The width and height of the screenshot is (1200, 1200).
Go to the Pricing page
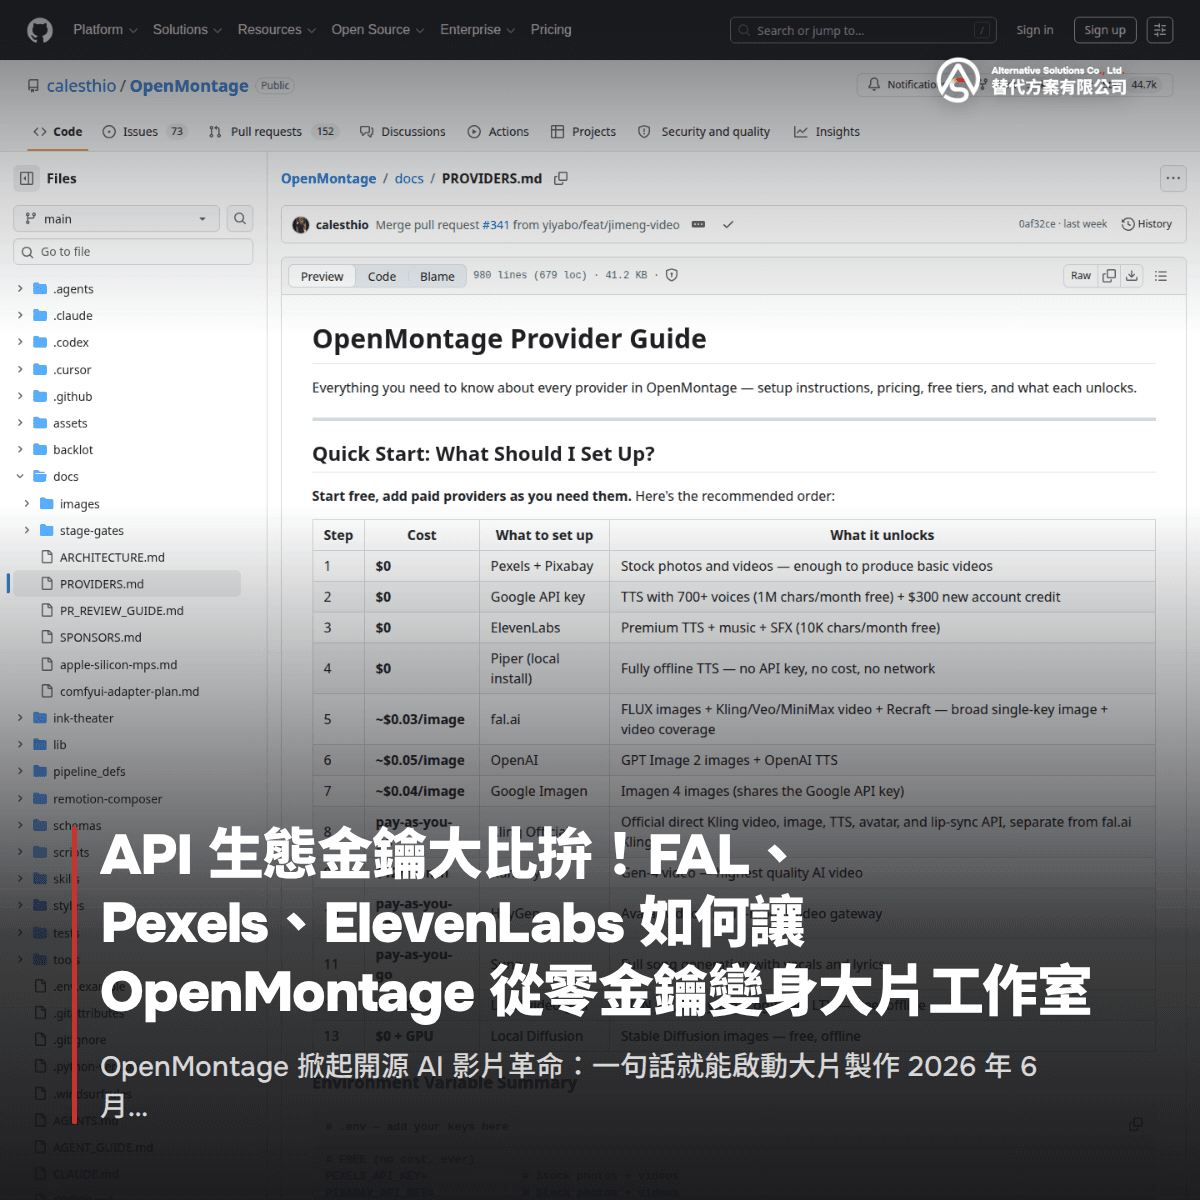coord(551,30)
